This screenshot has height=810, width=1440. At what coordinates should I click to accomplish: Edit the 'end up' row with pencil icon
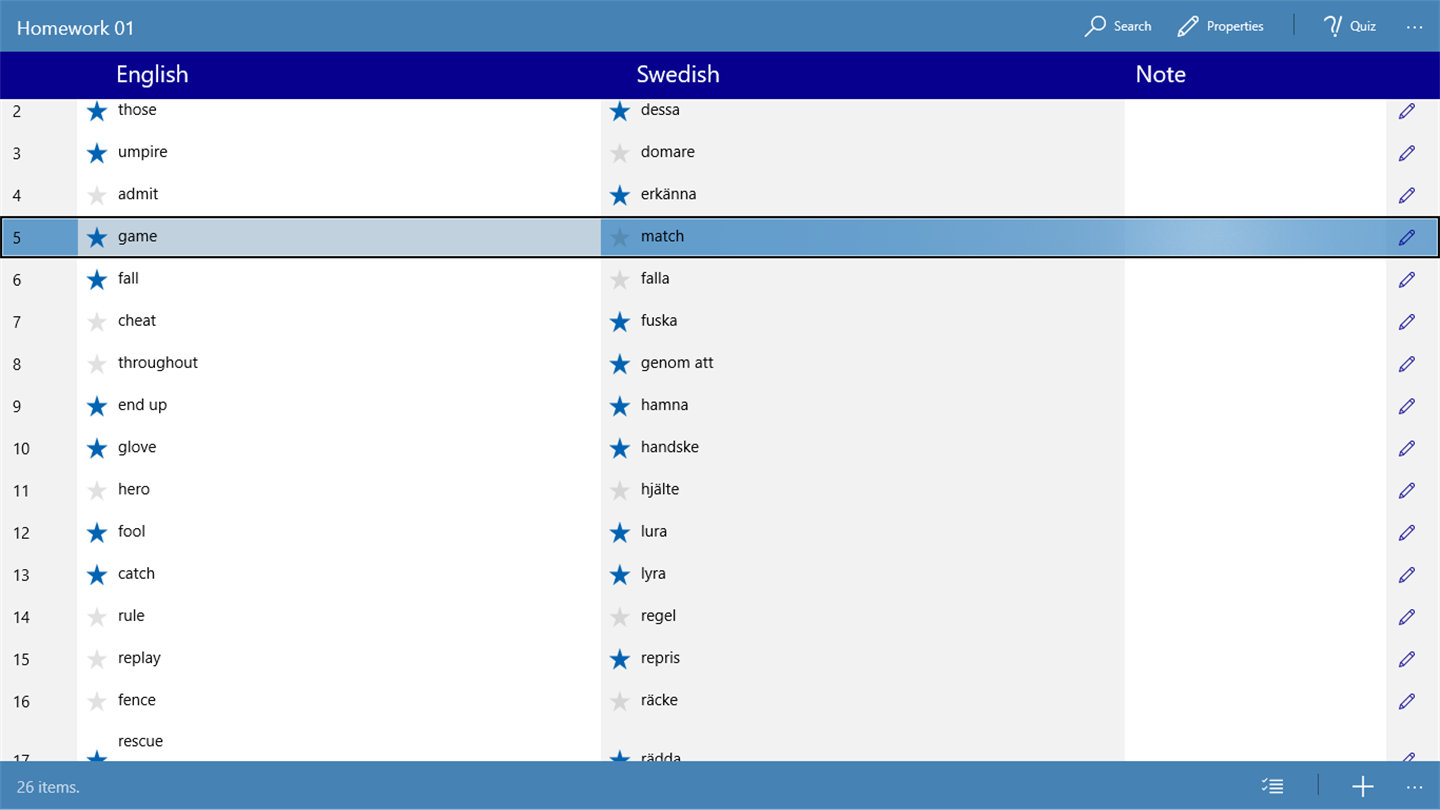point(1407,406)
